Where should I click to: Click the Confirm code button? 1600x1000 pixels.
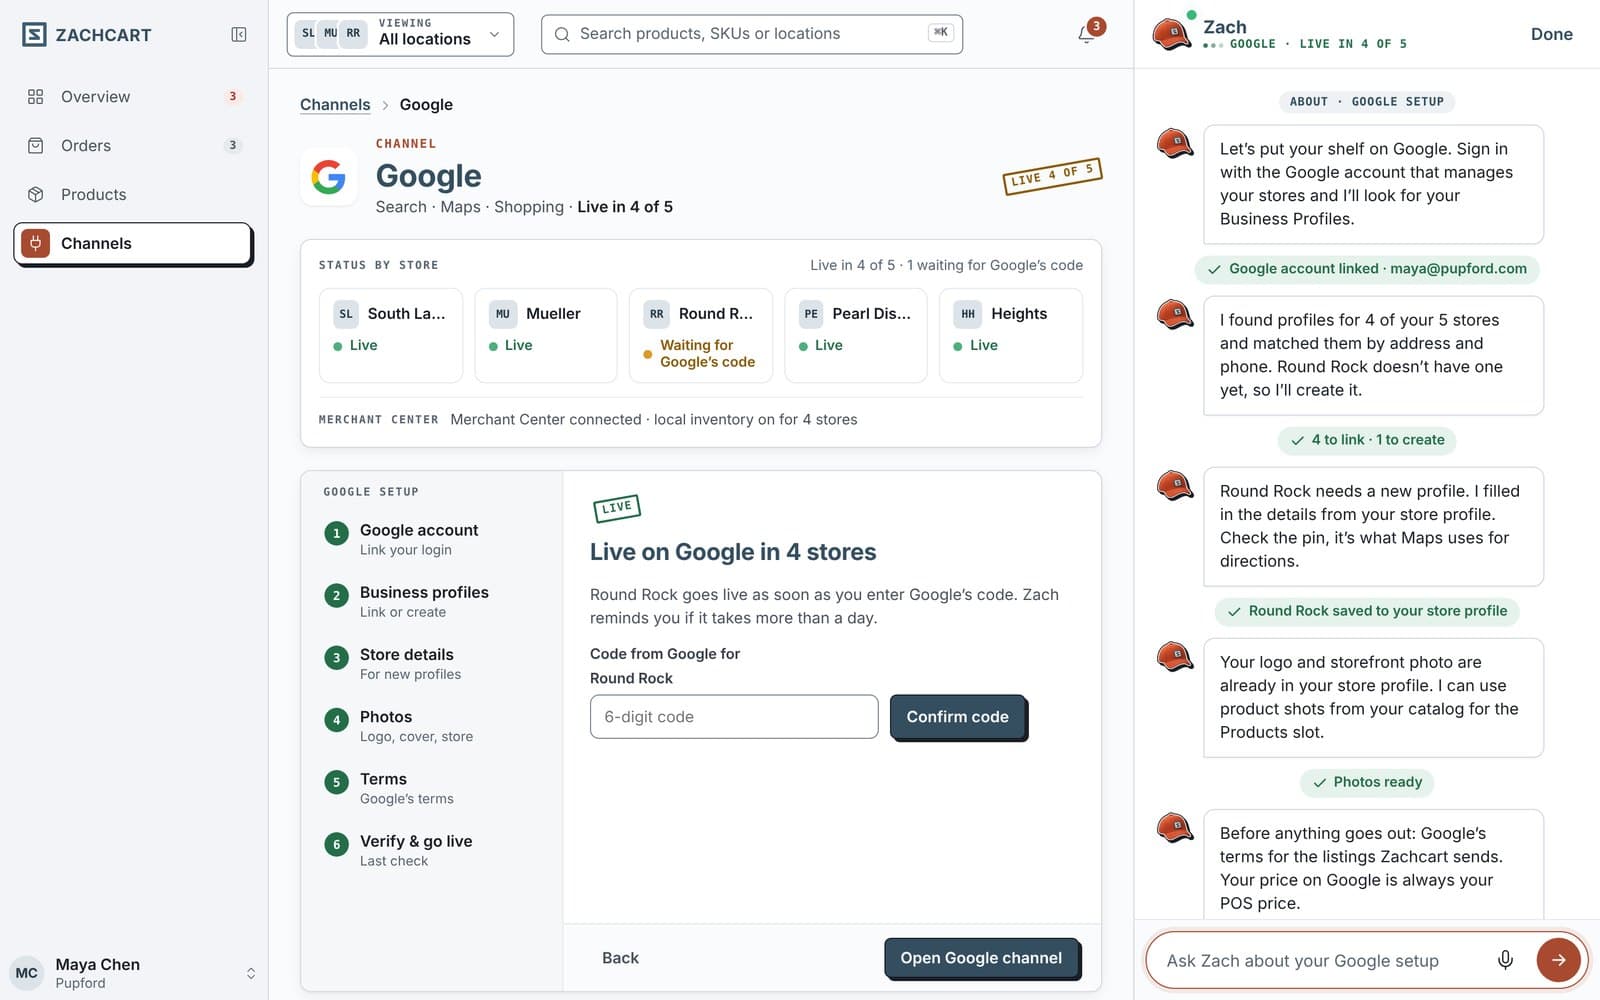958,717
